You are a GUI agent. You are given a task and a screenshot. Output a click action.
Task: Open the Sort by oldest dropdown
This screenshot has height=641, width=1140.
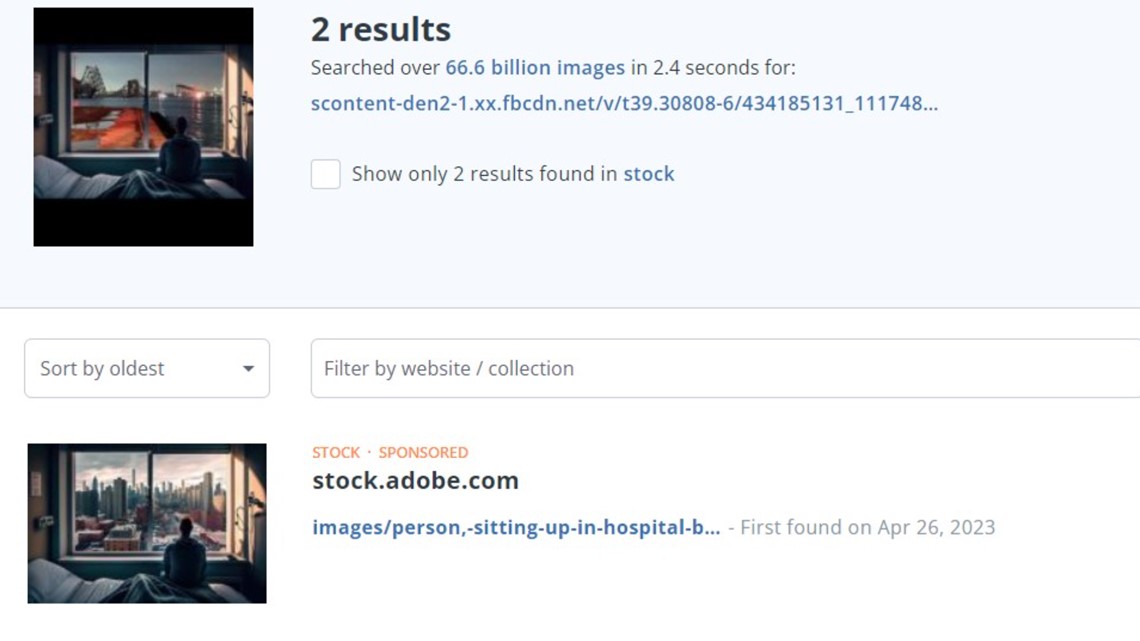(x=147, y=368)
